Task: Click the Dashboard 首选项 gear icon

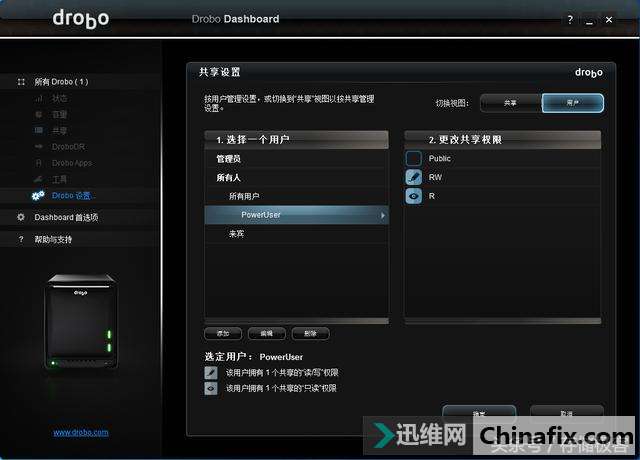Action: coord(21,217)
